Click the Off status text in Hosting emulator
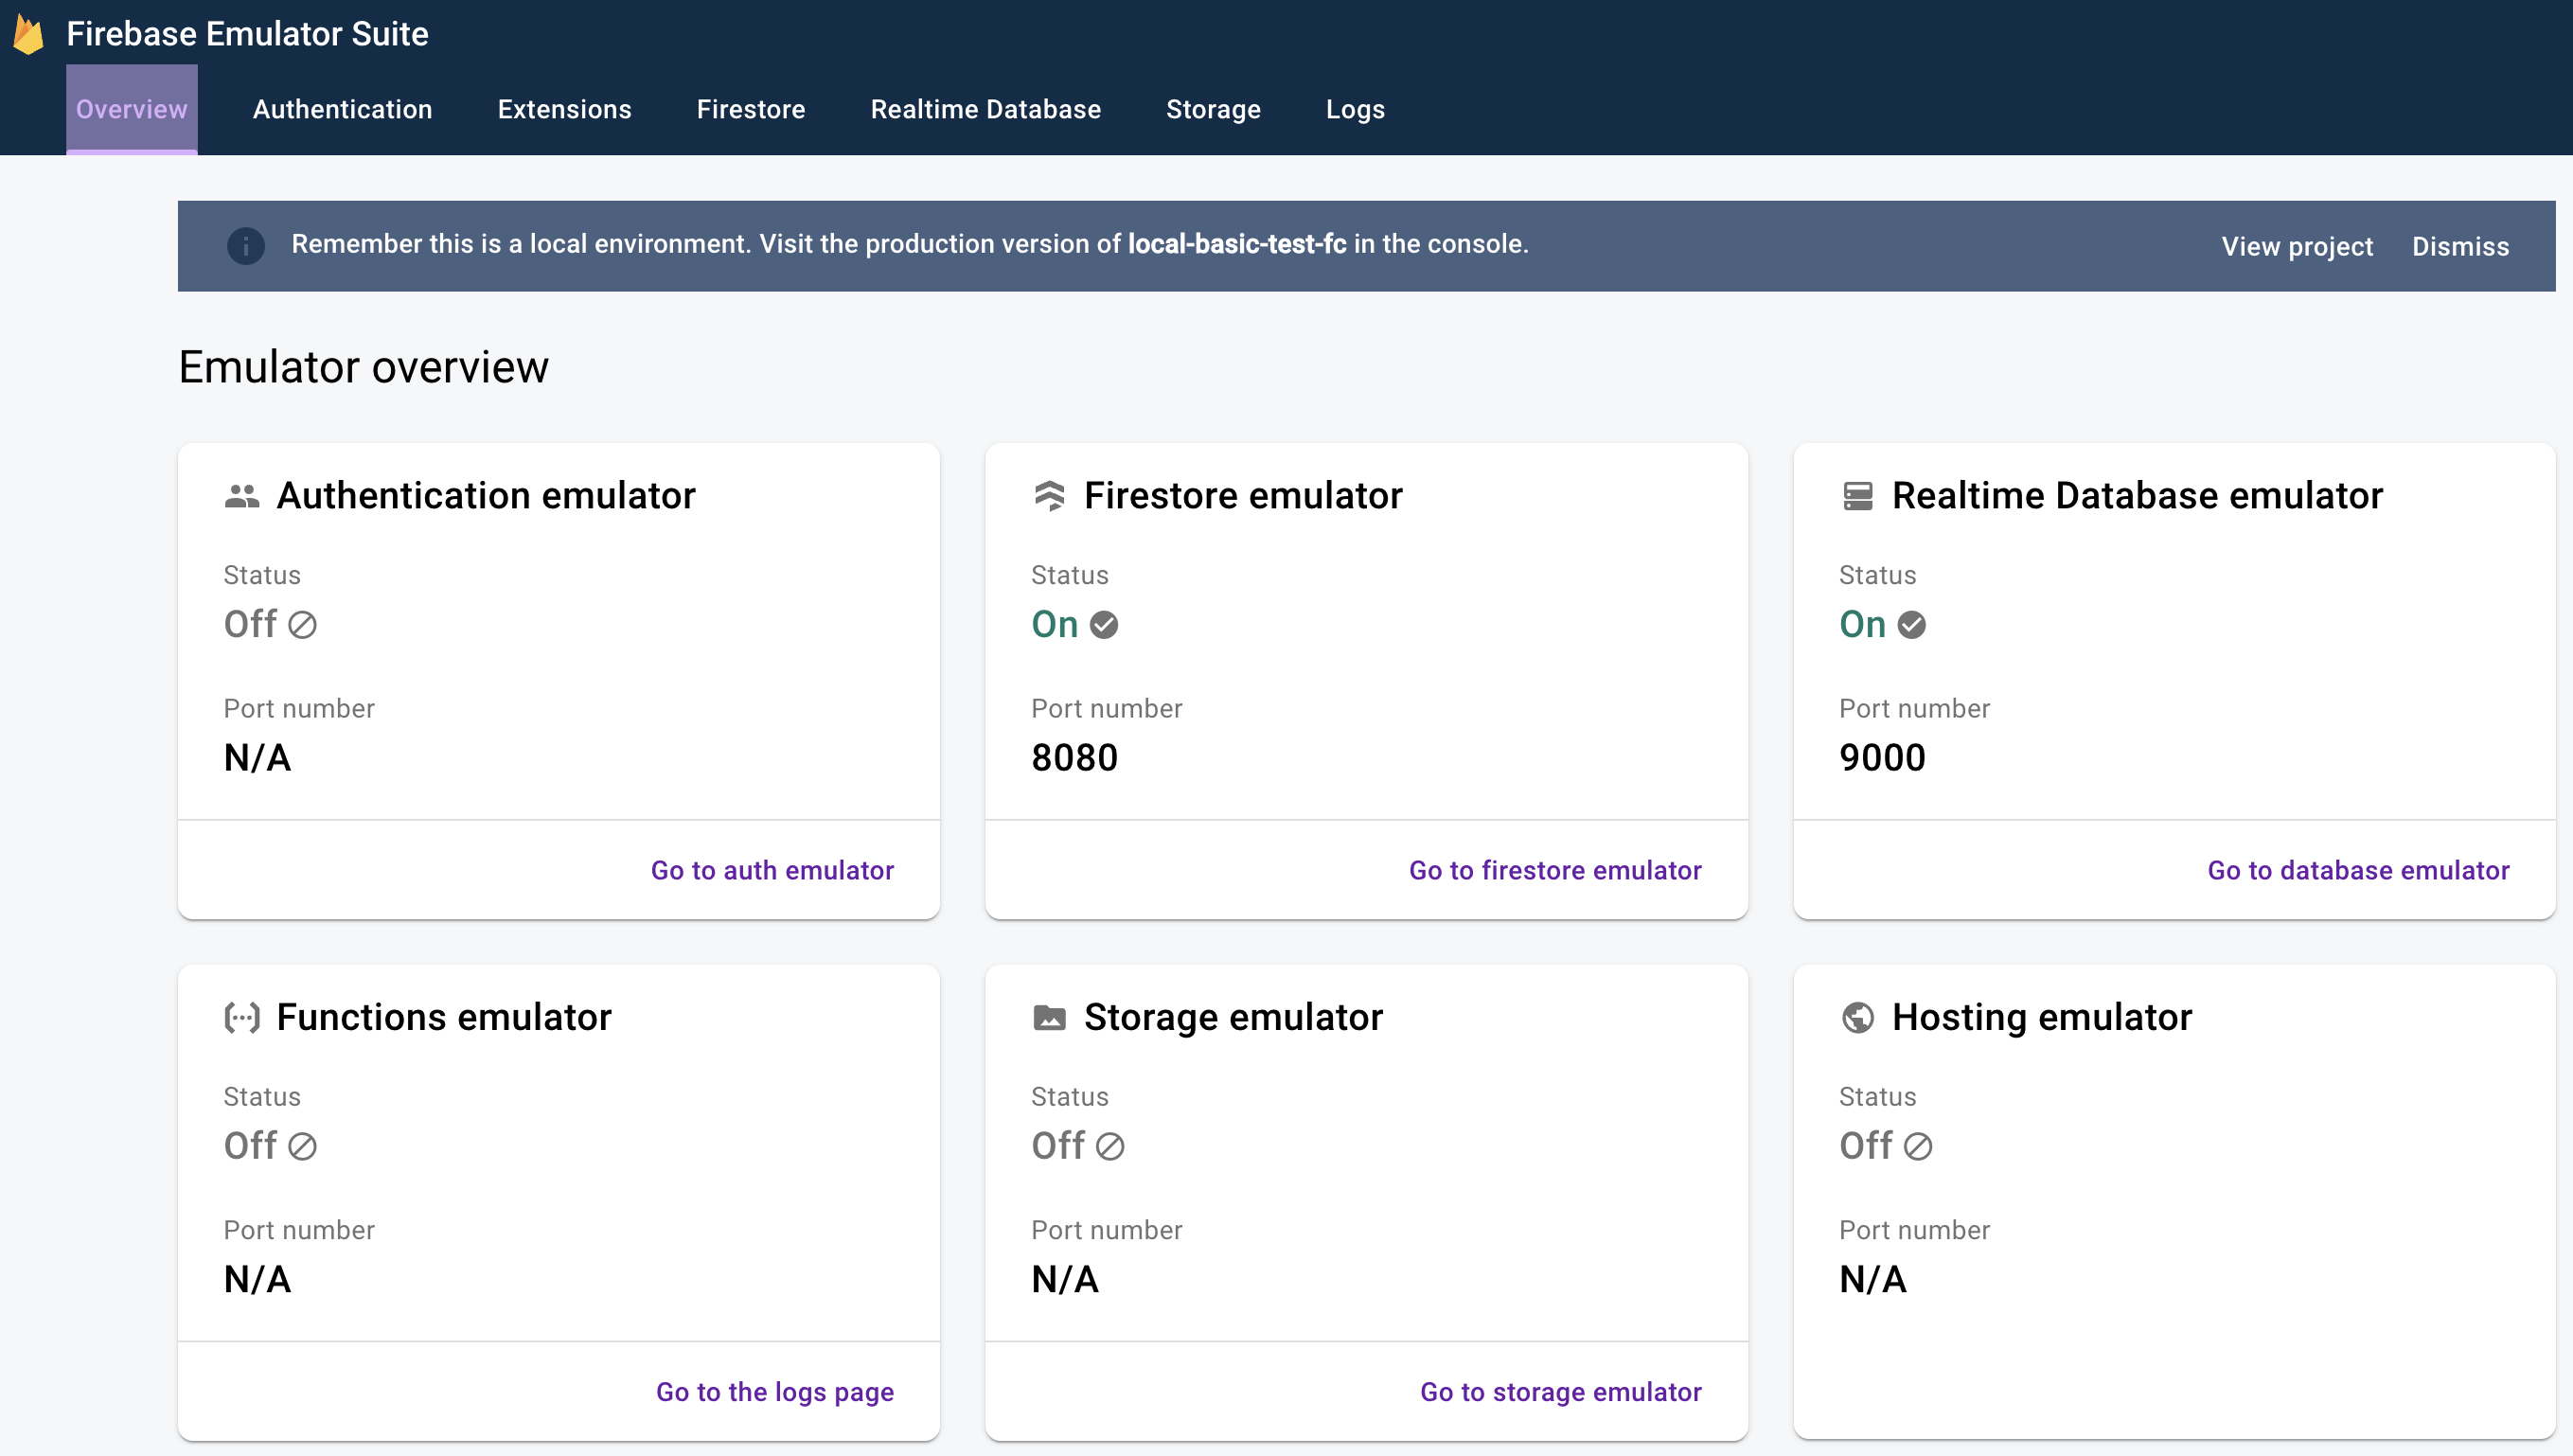 point(1865,1146)
